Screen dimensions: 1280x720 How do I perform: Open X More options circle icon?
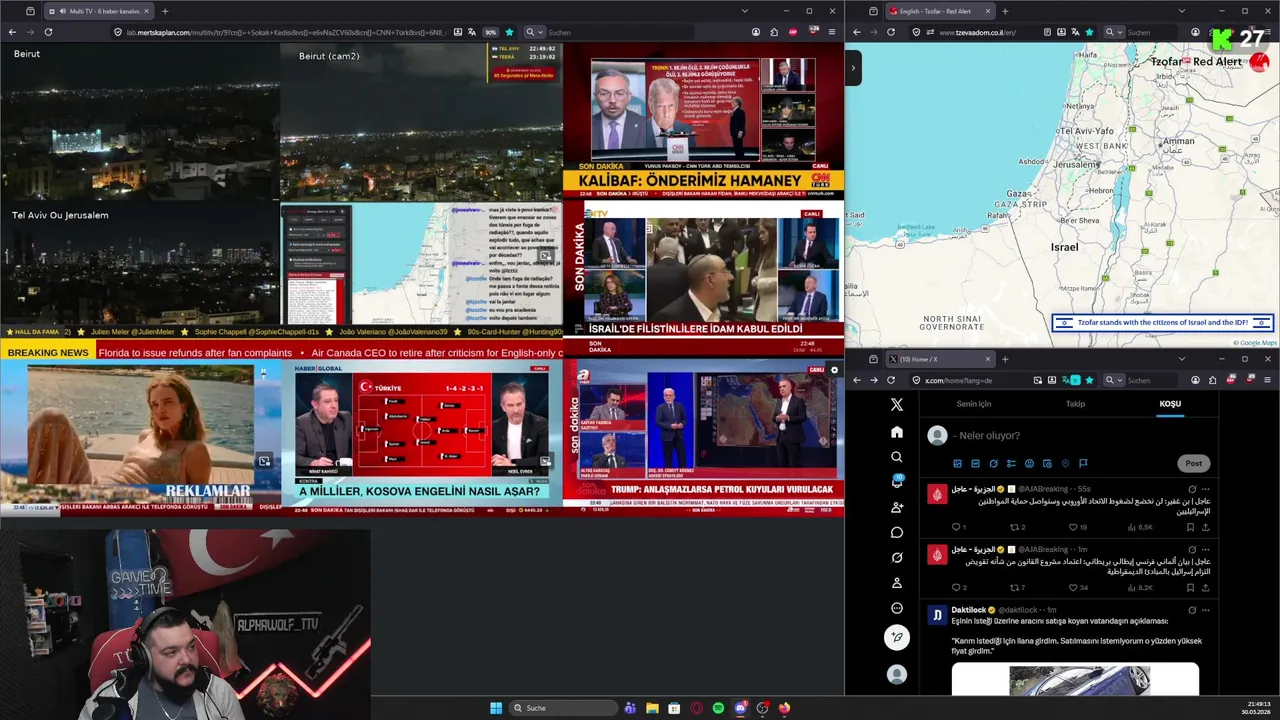pos(897,608)
